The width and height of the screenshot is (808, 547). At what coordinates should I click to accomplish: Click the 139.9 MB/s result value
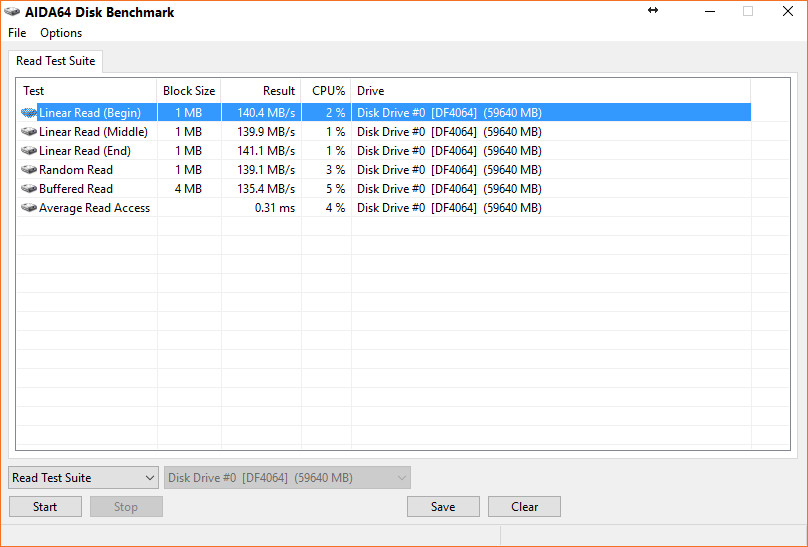pyautogui.click(x=266, y=131)
